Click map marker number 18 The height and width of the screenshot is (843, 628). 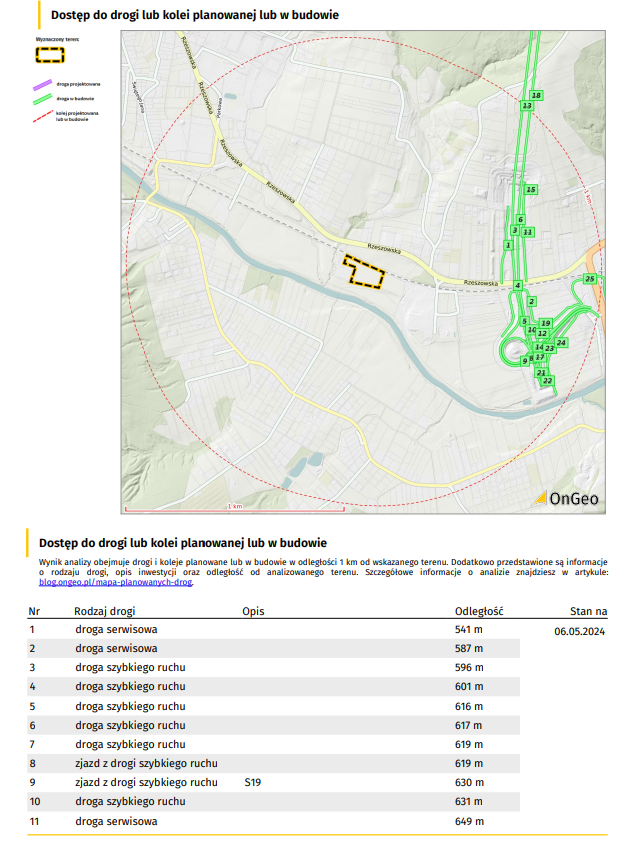tap(537, 95)
